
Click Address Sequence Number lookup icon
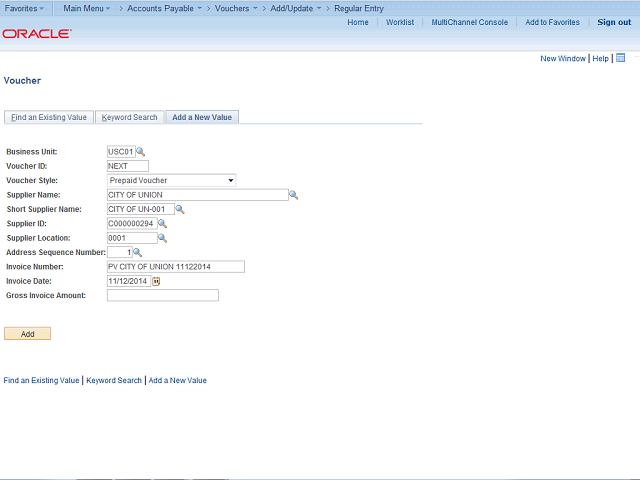[138, 253]
